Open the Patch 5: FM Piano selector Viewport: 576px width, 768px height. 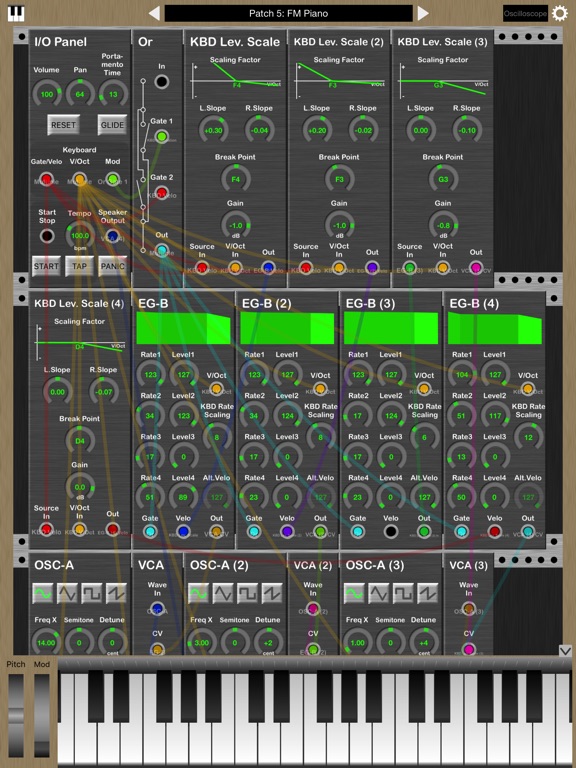(x=288, y=13)
